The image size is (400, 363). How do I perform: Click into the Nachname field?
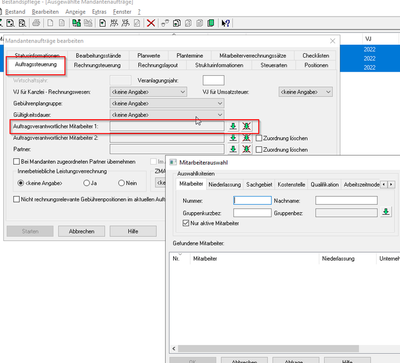coord(346,200)
